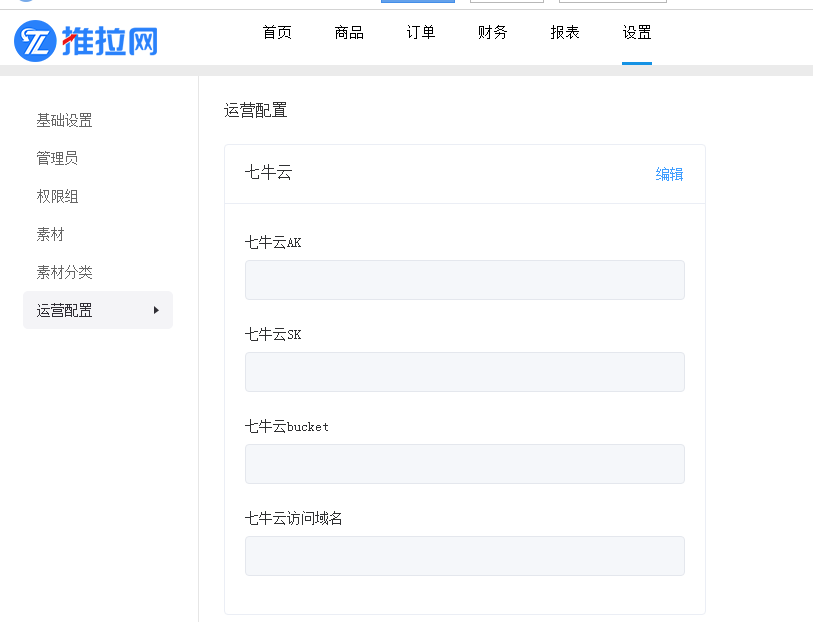Go to 素材 in the sidebar
813x622 pixels.
pyautogui.click(x=50, y=234)
